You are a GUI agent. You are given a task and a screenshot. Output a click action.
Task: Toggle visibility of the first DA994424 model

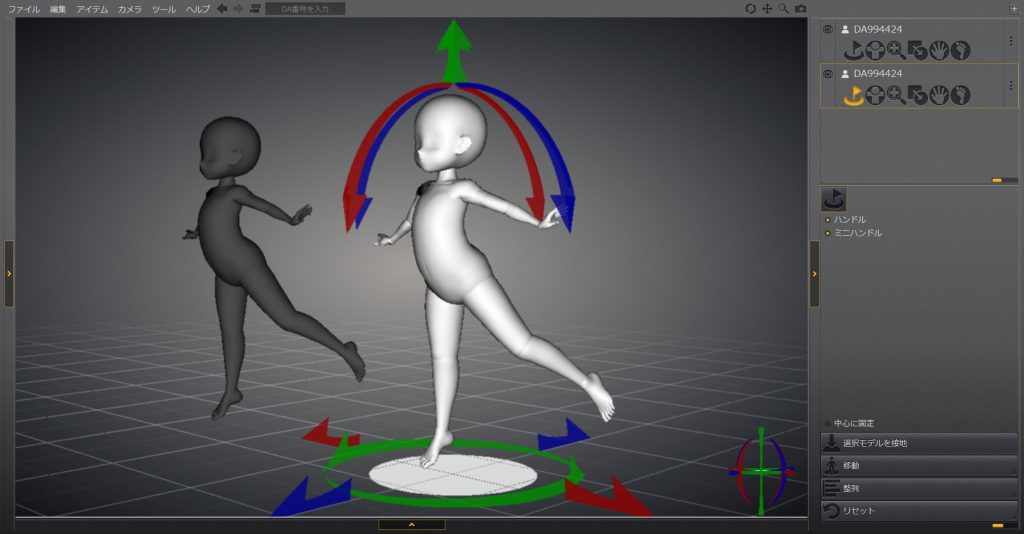pos(827,30)
